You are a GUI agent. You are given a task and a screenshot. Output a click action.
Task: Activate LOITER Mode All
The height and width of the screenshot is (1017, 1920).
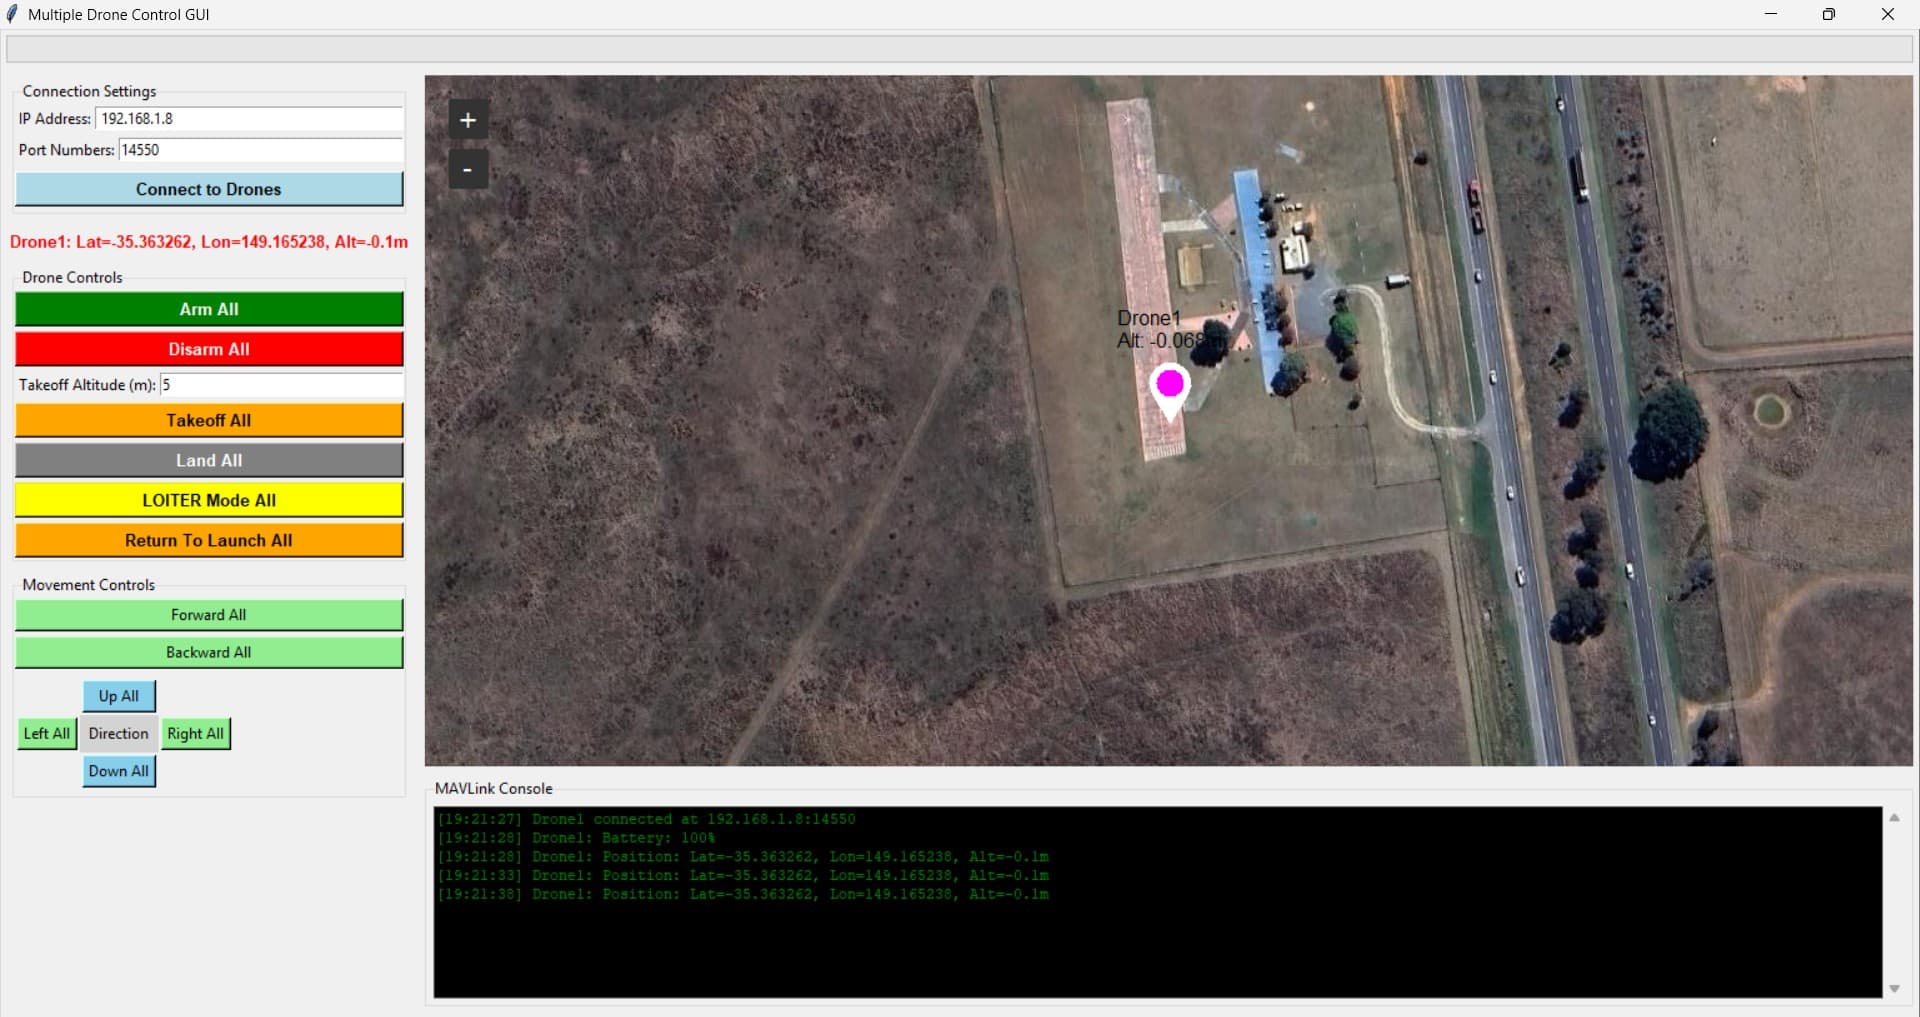point(208,500)
